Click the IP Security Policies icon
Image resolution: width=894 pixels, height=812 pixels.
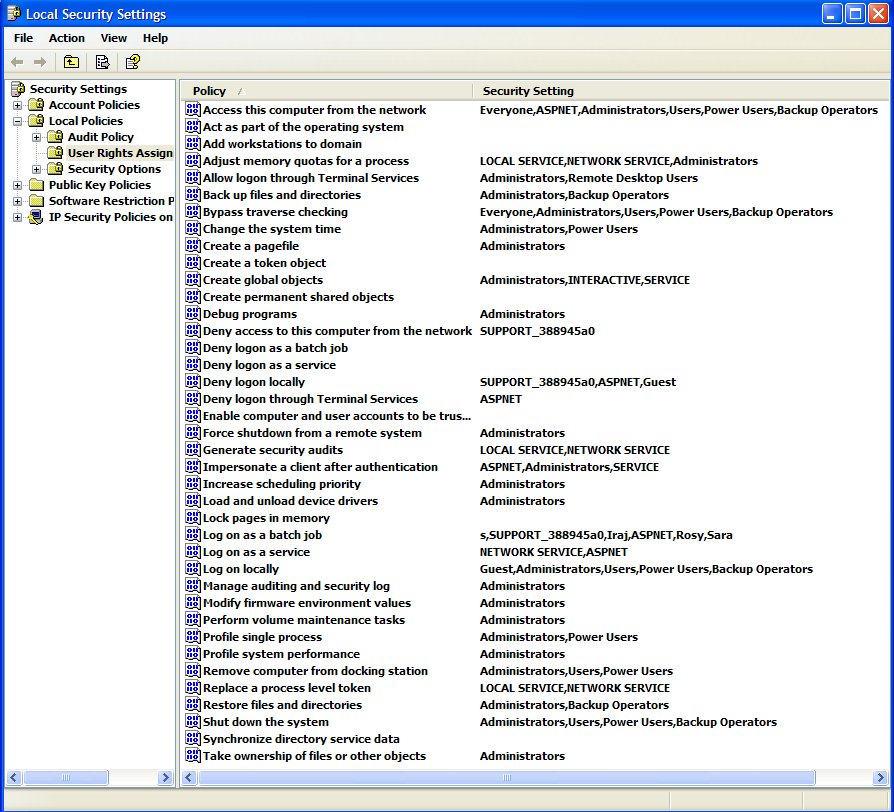(36, 217)
